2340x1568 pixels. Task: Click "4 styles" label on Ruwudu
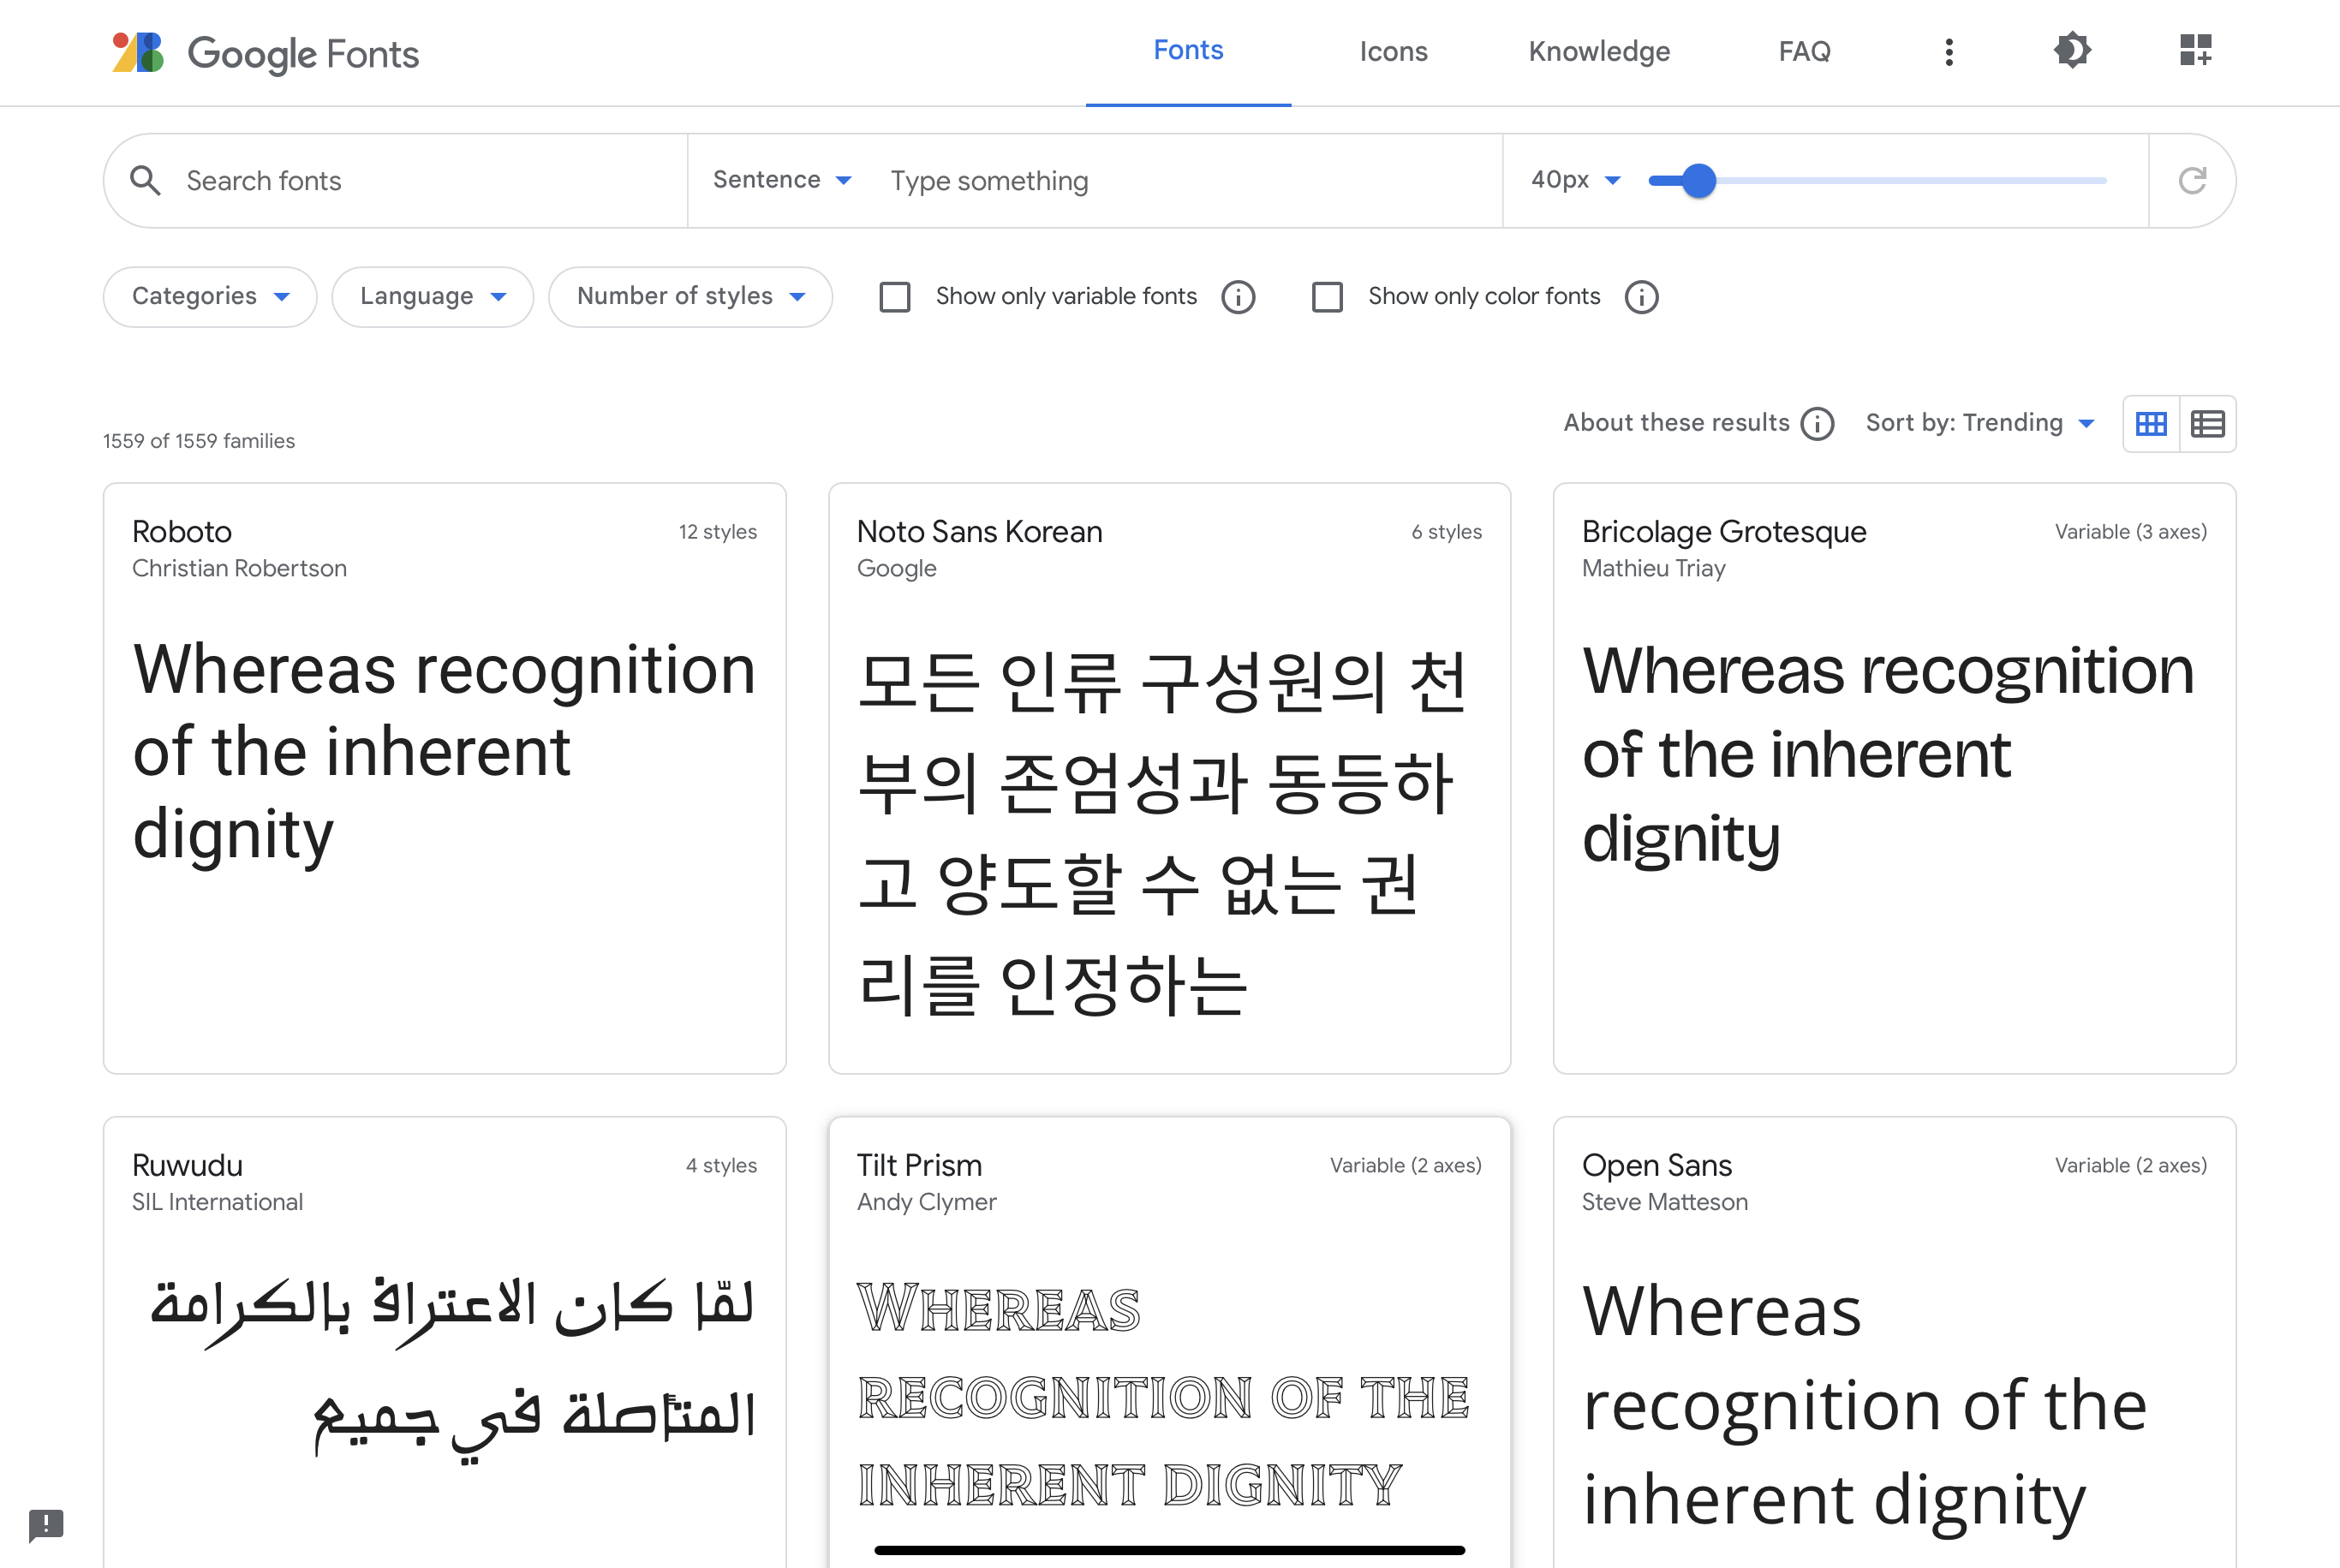click(x=720, y=1166)
